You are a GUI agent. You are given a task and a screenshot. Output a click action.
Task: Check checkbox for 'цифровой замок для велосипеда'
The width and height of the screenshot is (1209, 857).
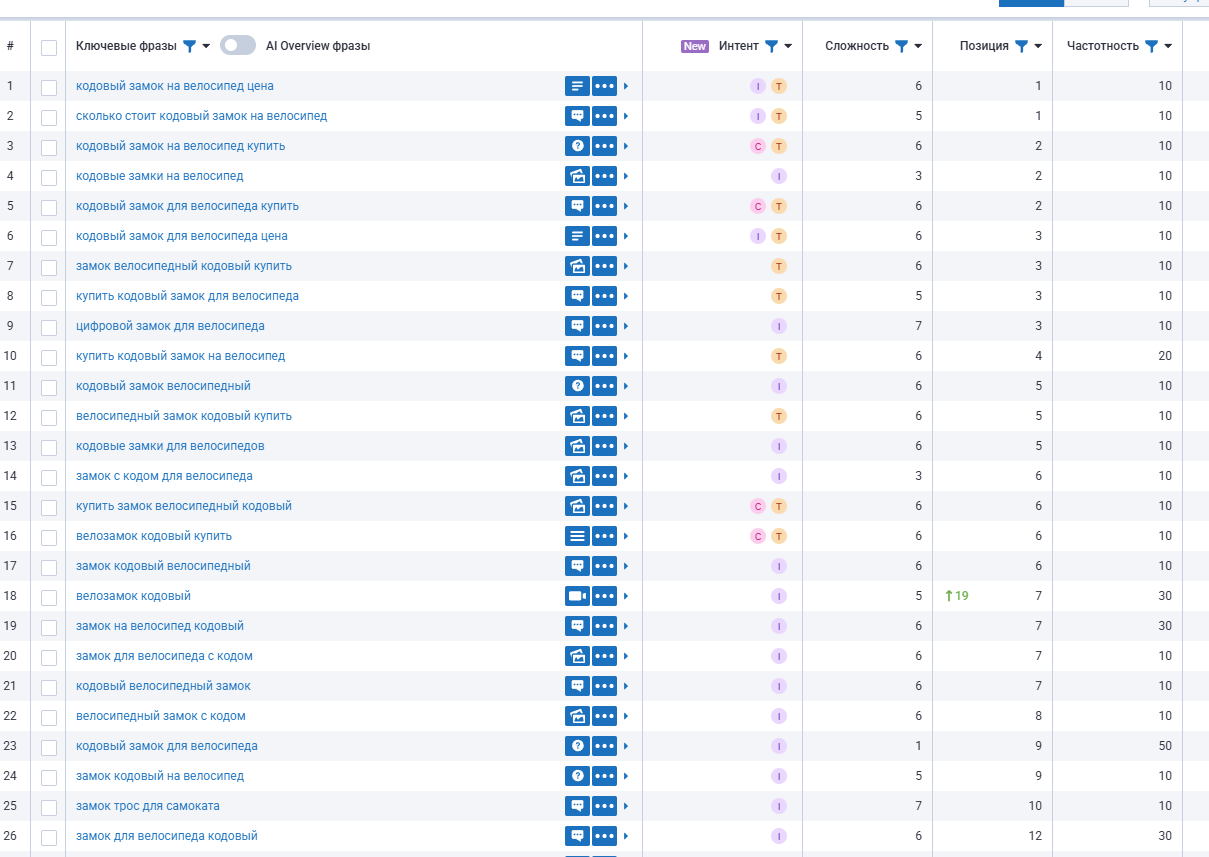tap(49, 327)
